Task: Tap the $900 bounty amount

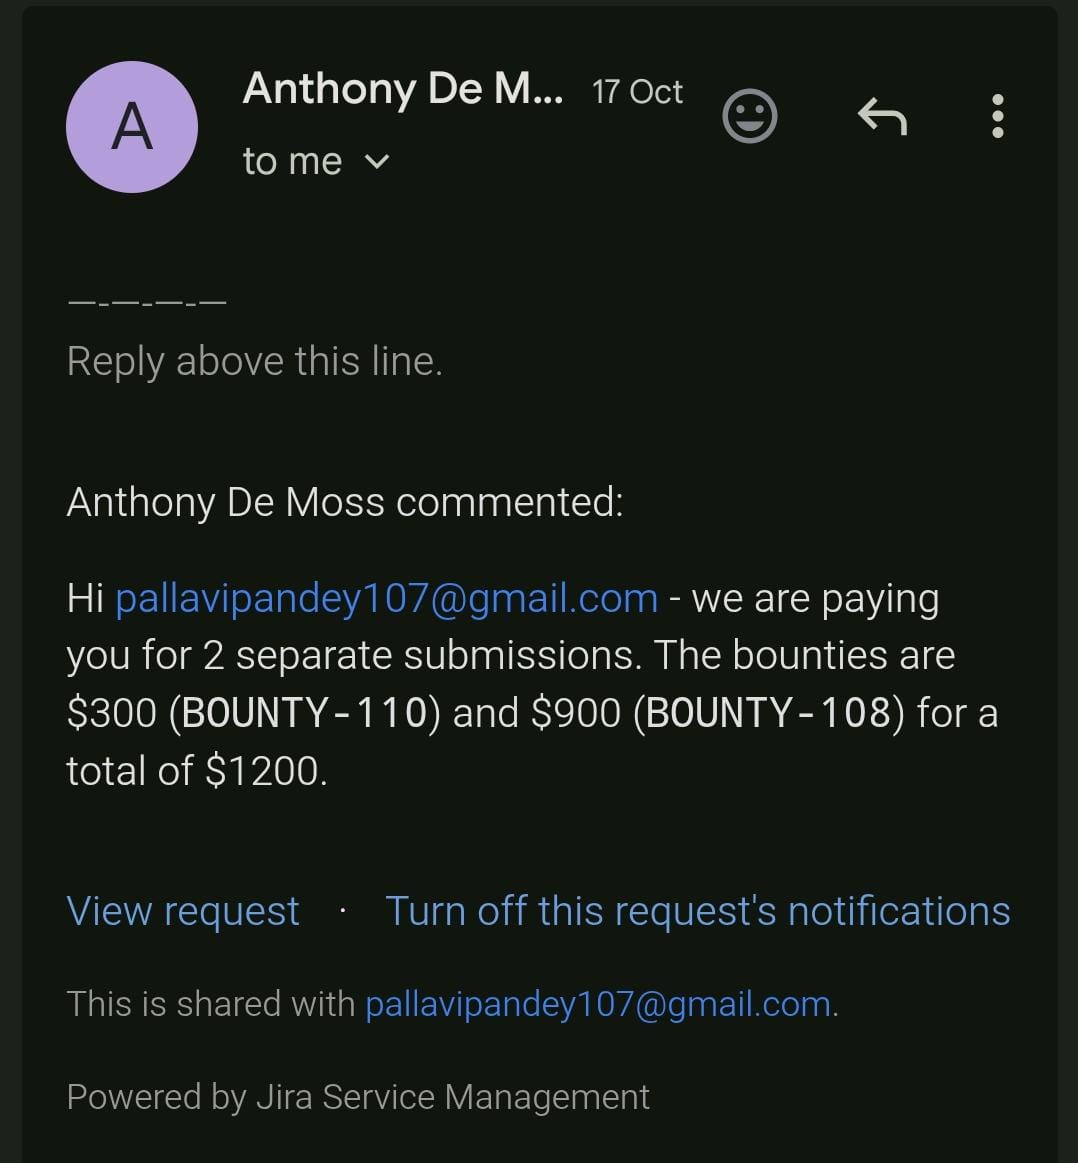Action: 576,713
